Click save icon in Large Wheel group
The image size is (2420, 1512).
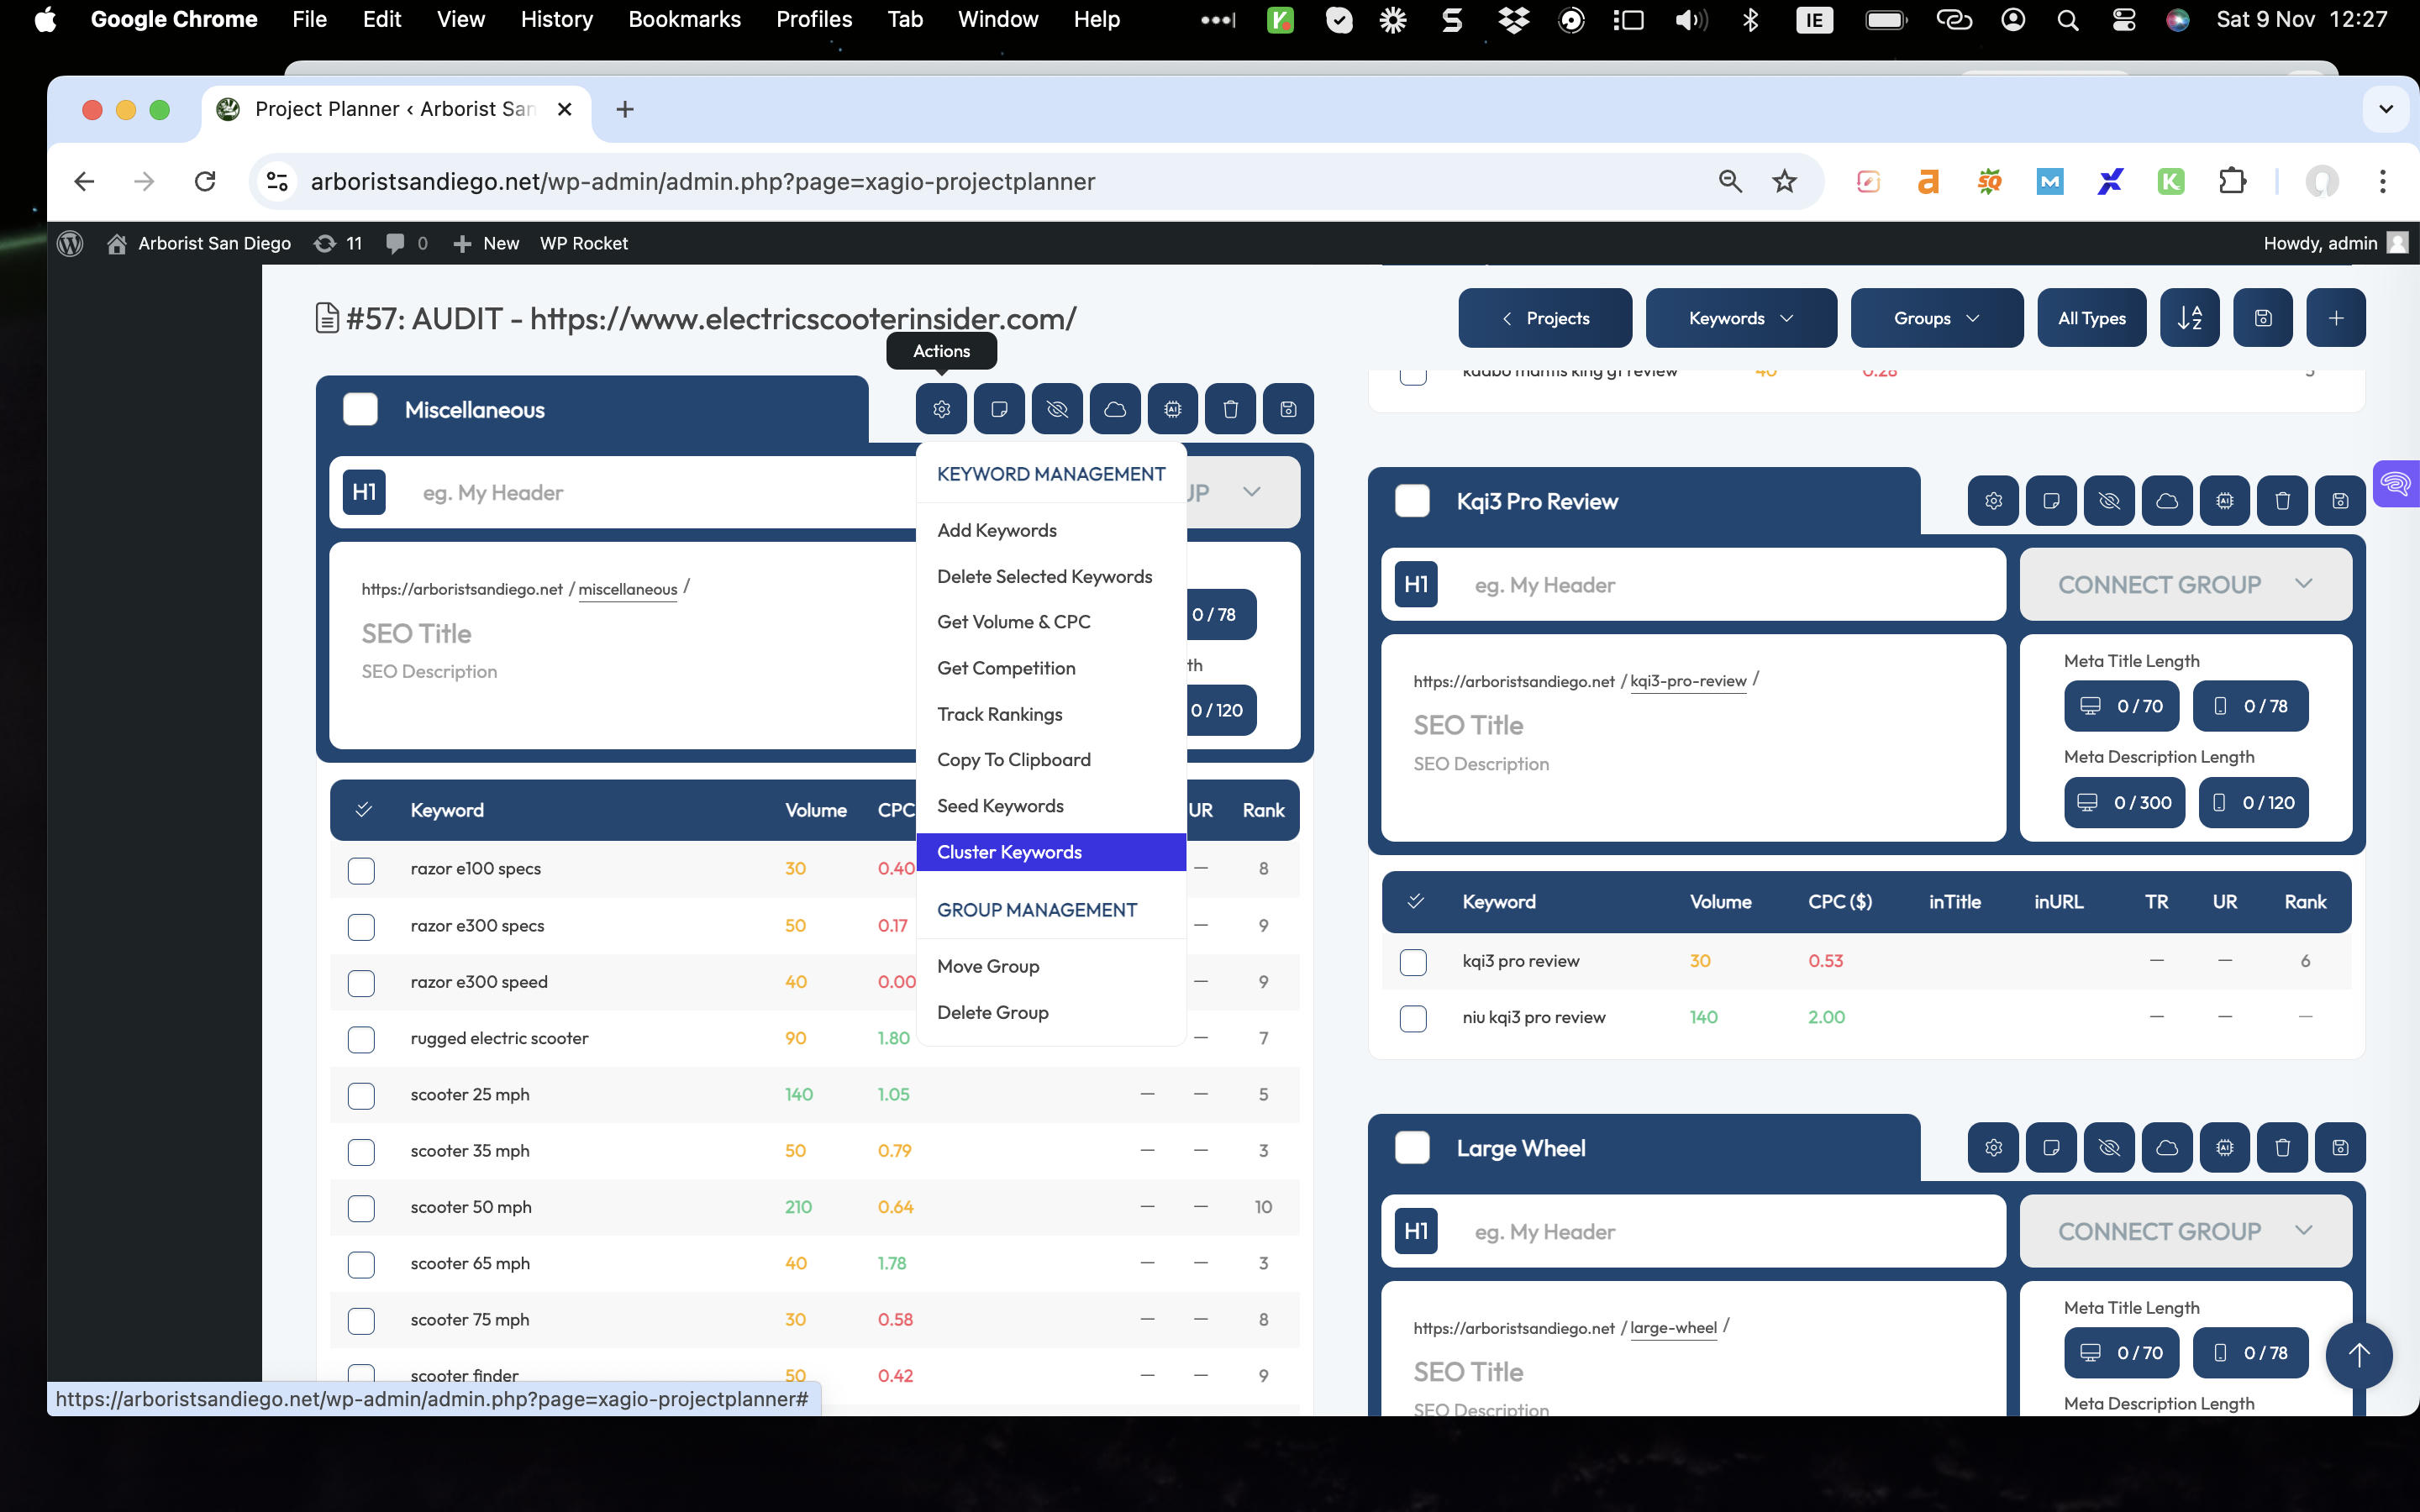coord(2341,1148)
